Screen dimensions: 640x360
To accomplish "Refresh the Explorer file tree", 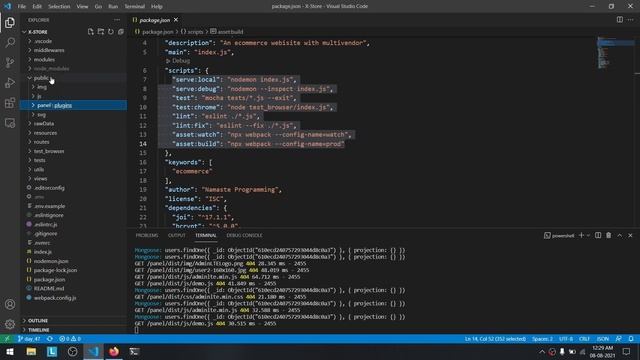I will (111, 31).
